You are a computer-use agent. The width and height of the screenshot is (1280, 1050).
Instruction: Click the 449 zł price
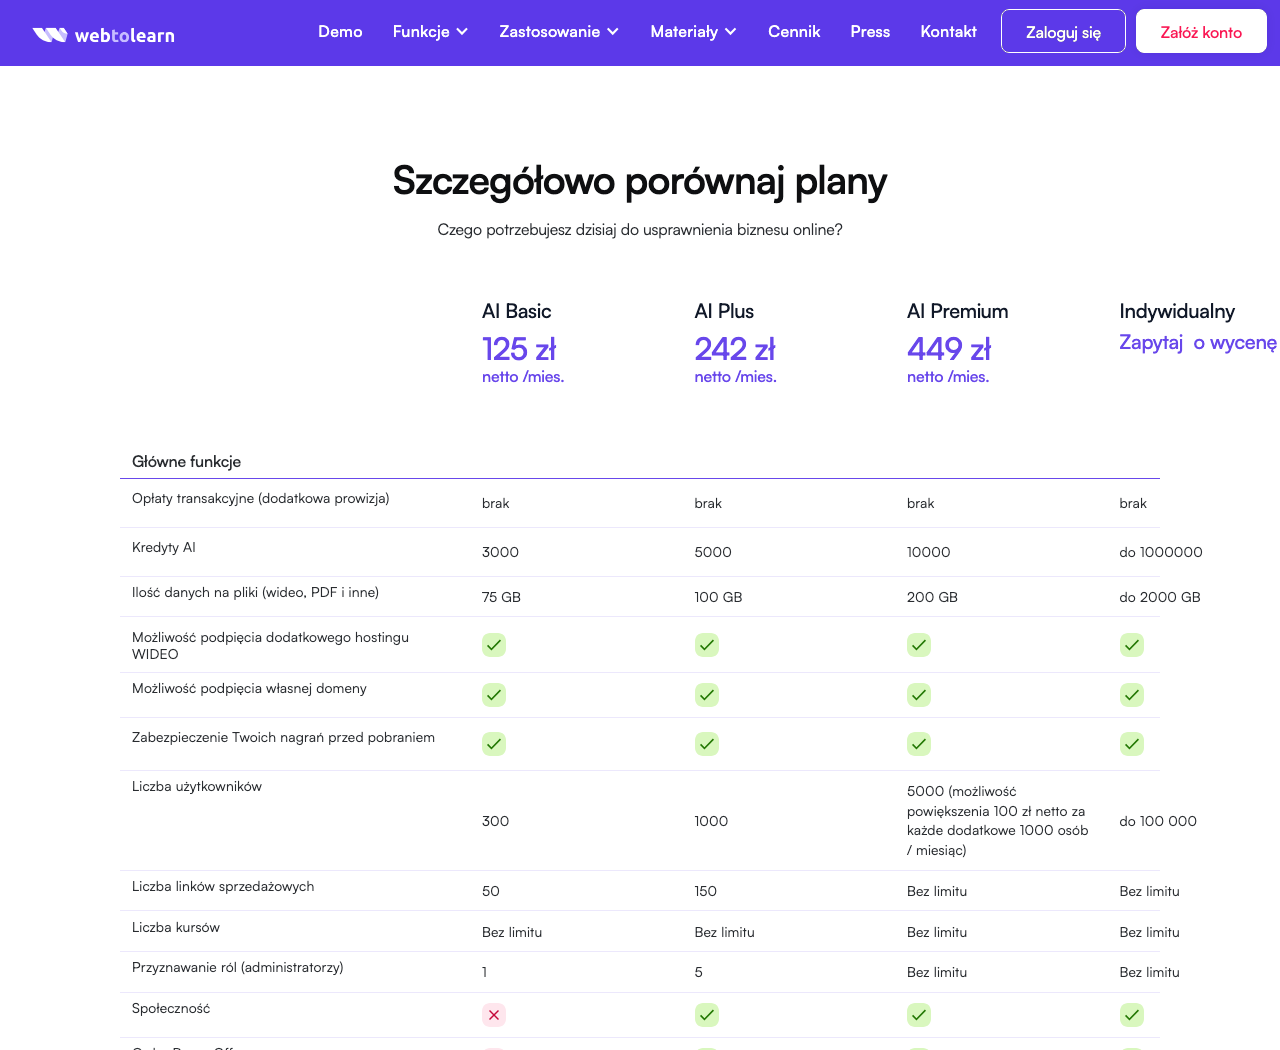tap(949, 349)
